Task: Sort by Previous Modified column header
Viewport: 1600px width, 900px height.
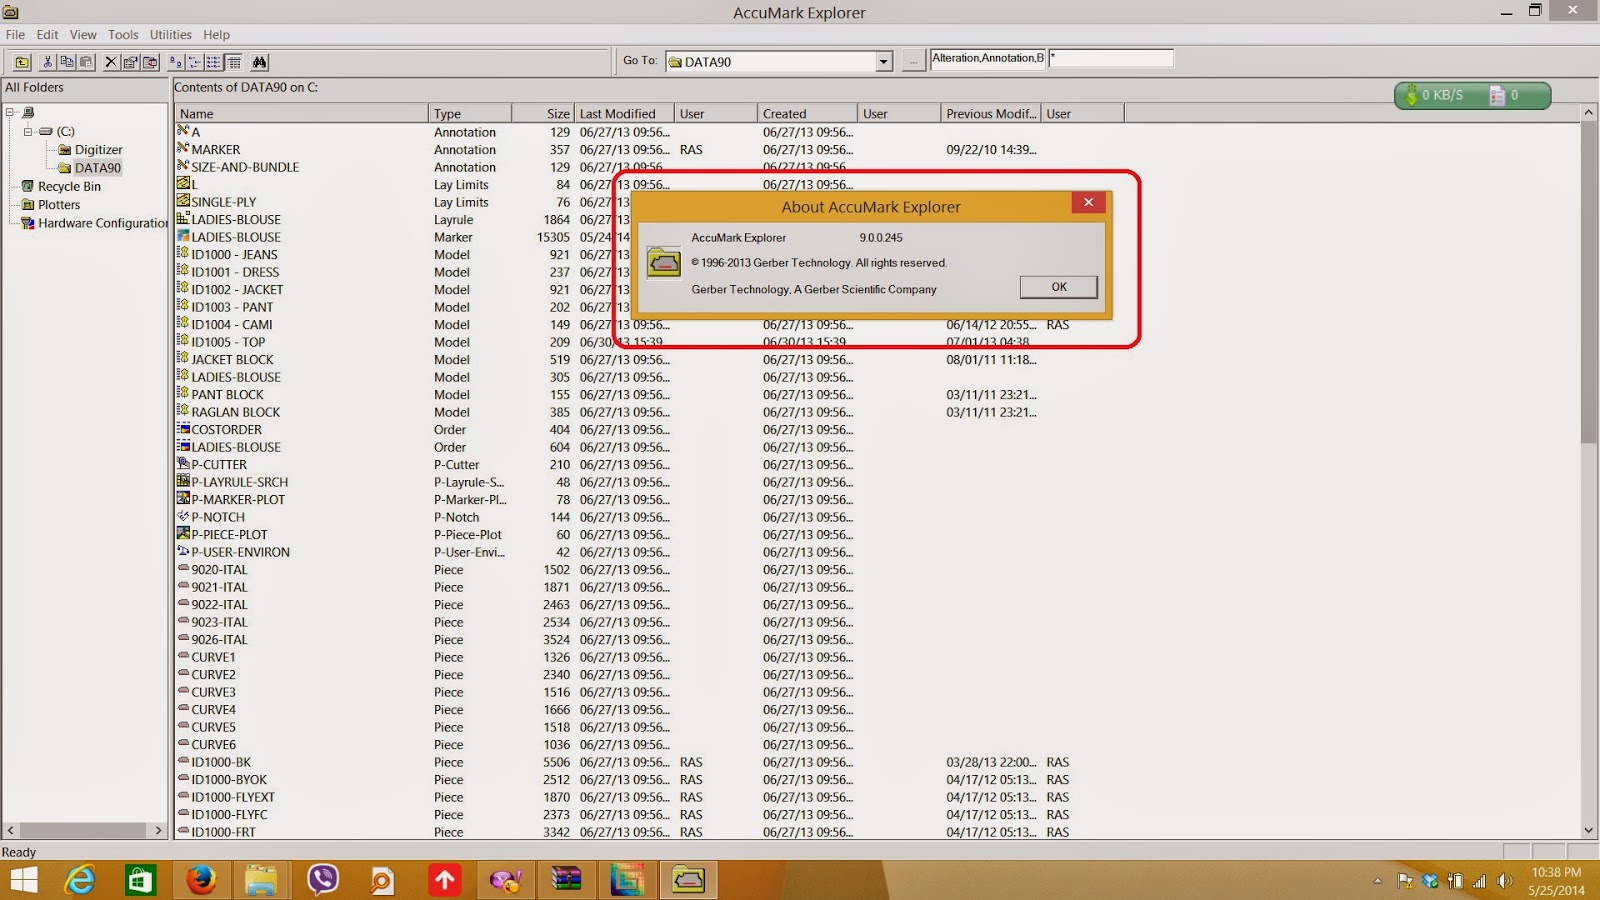Action: [991, 113]
